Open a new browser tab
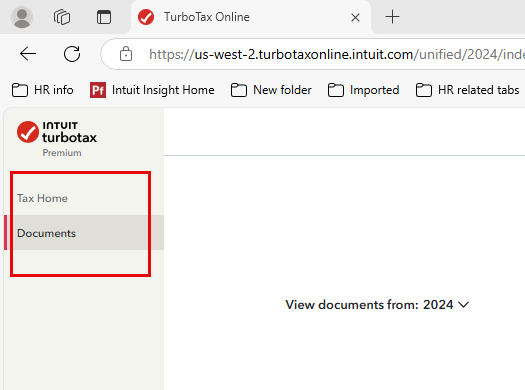 point(392,17)
